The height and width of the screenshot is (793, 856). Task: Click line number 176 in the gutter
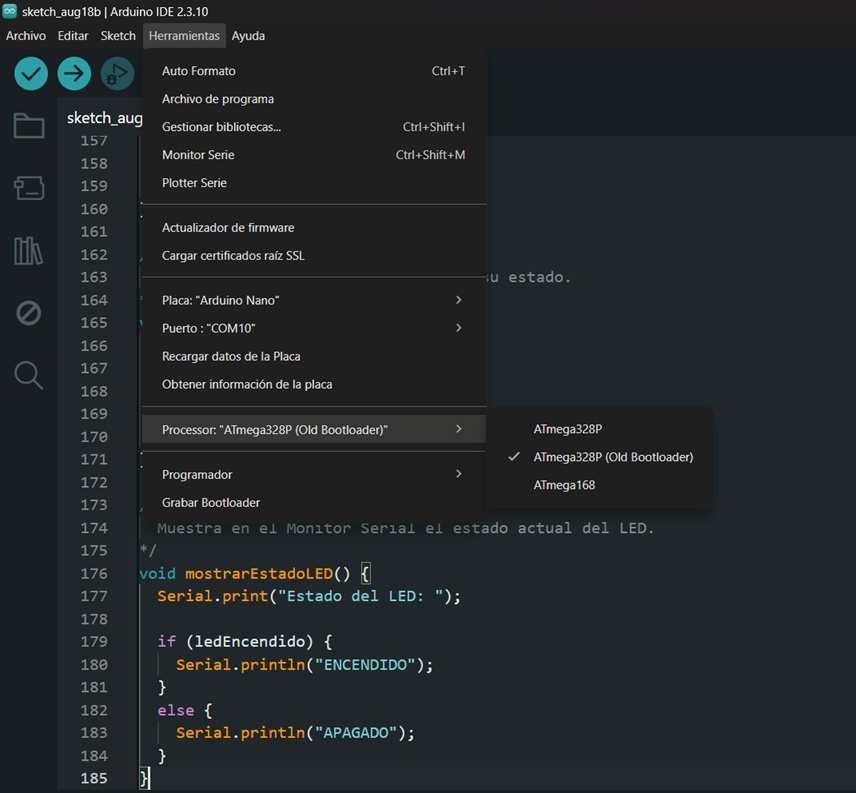[x=94, y=574]
